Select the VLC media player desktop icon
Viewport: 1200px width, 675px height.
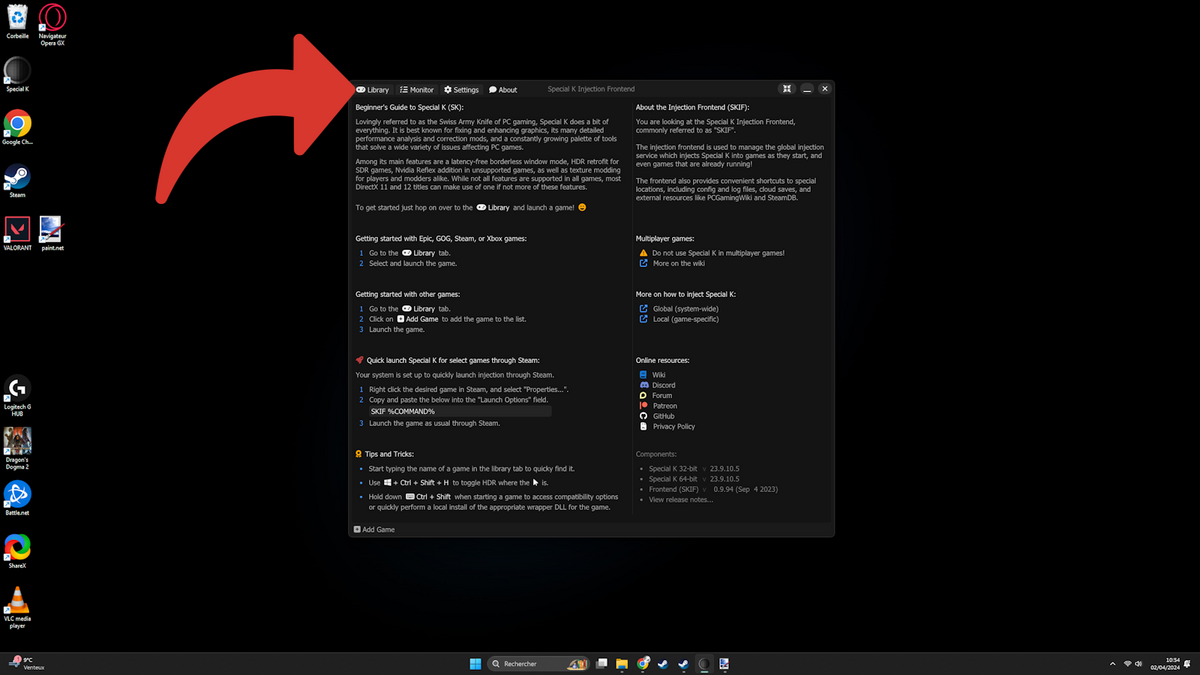point(17,607)
